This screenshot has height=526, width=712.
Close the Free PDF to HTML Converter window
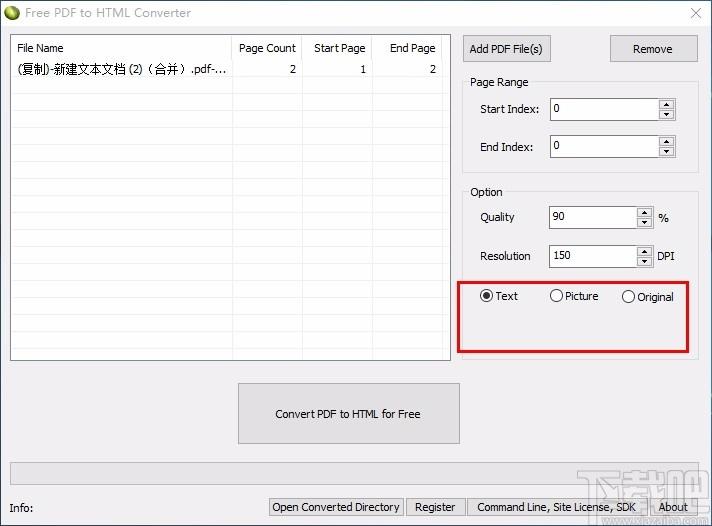(x=696, y=13)
